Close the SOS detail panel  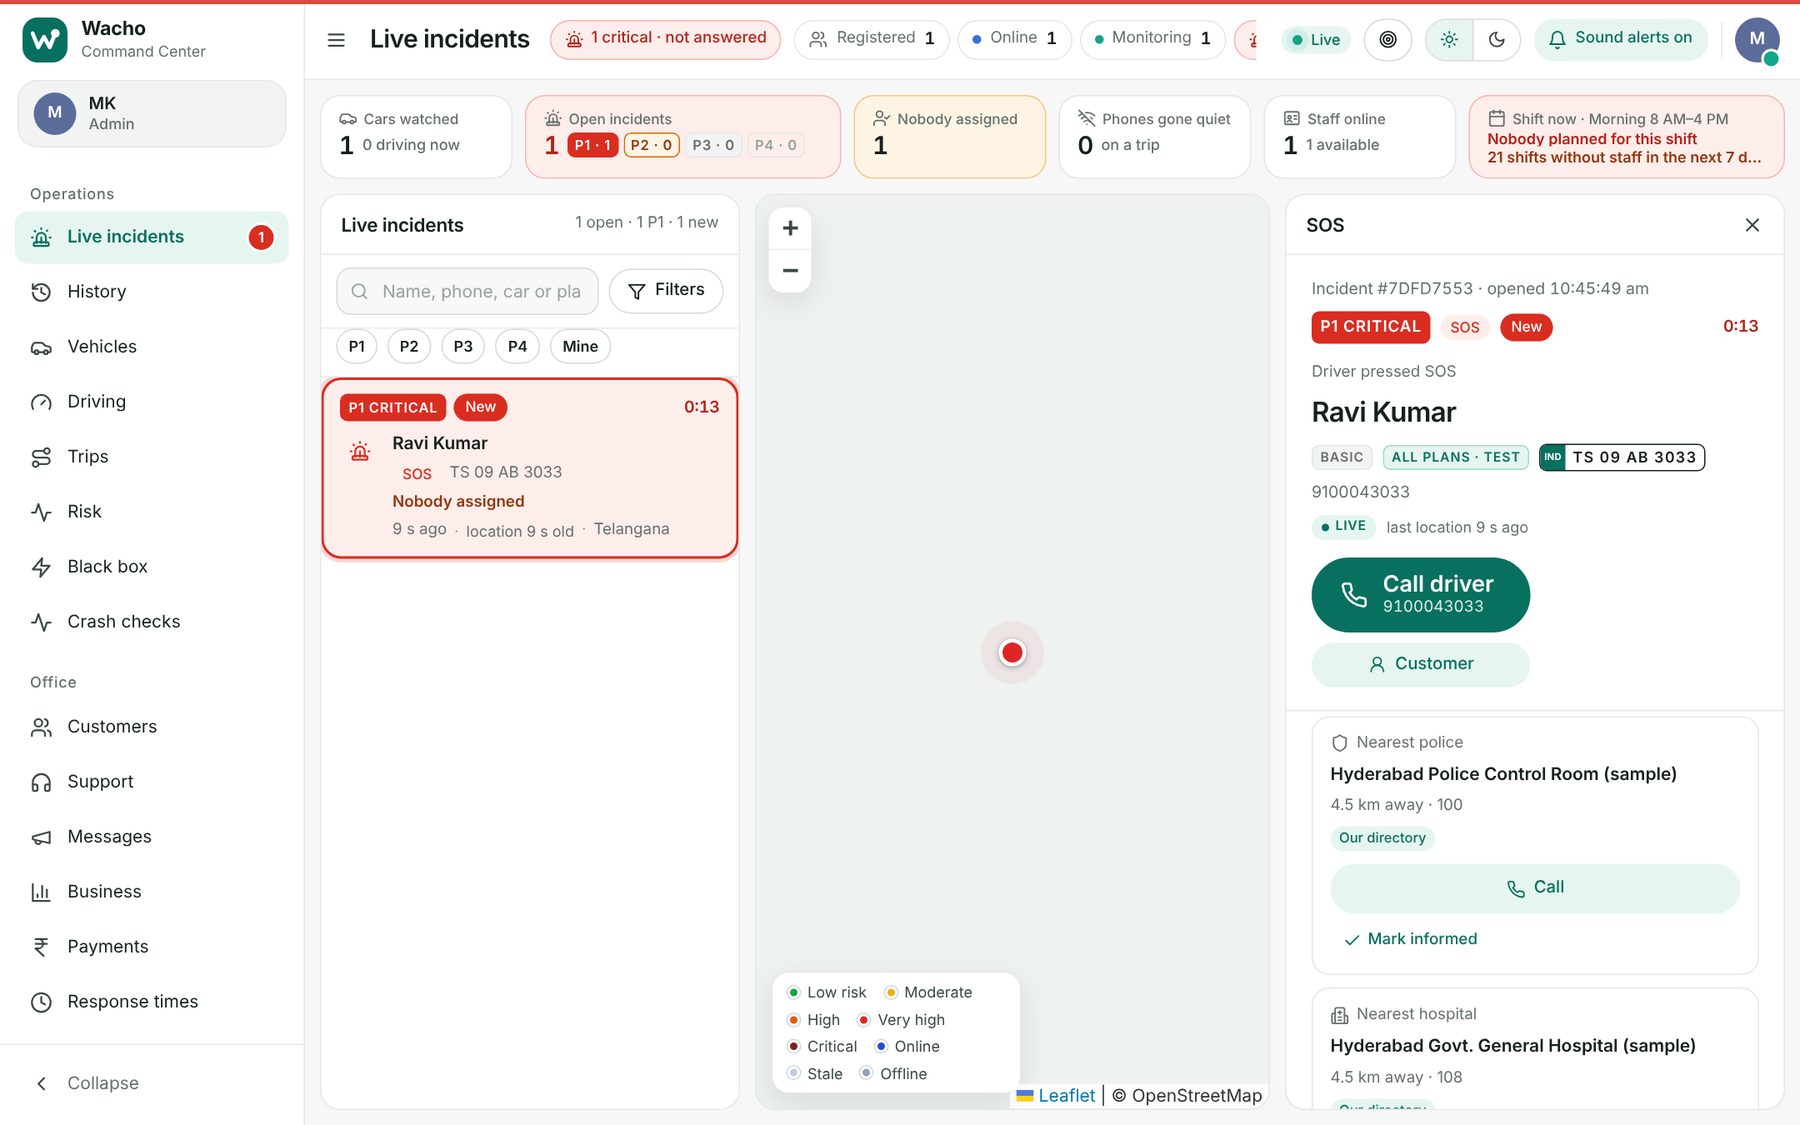1752,225
